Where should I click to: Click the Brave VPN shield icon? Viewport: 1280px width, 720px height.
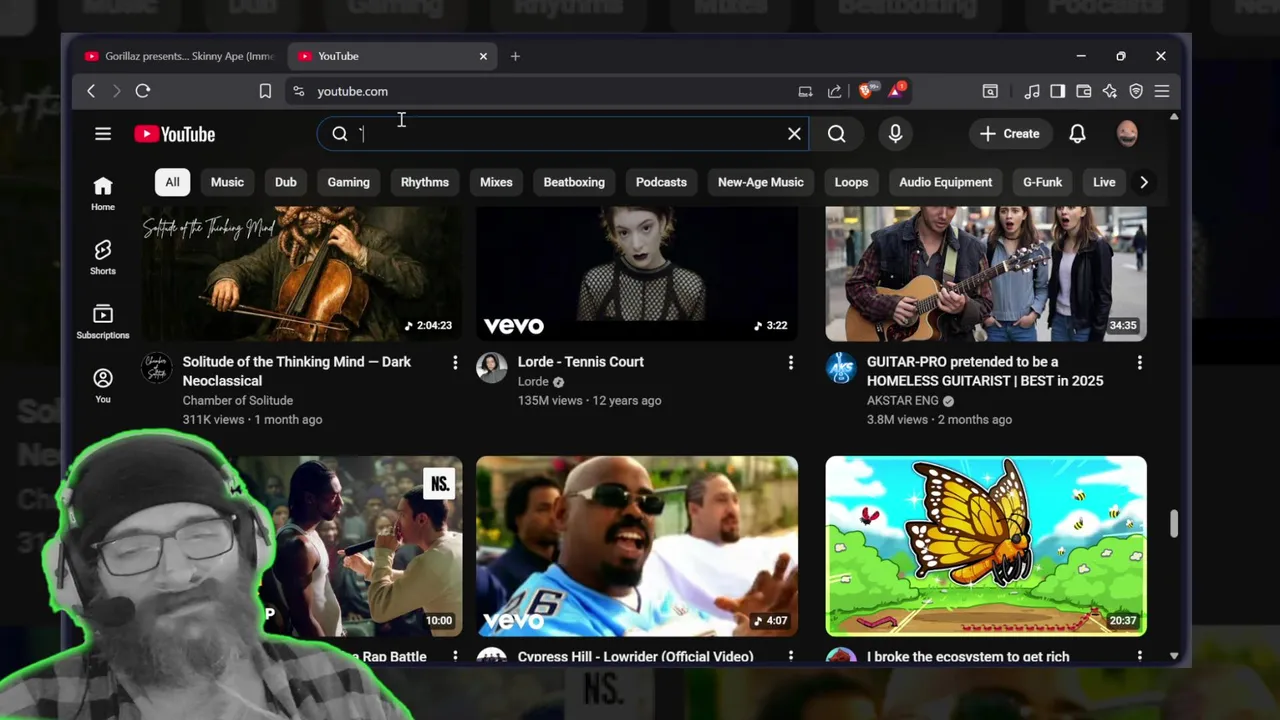pos(1136,91)
